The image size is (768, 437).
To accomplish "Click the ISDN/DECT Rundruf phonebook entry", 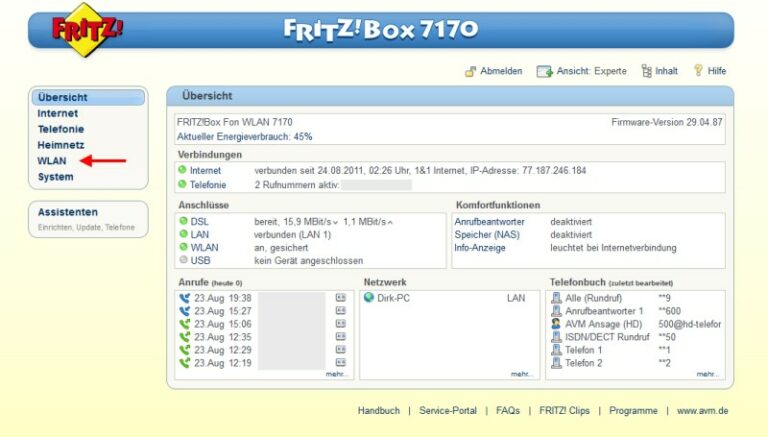I will click(607, 337).
